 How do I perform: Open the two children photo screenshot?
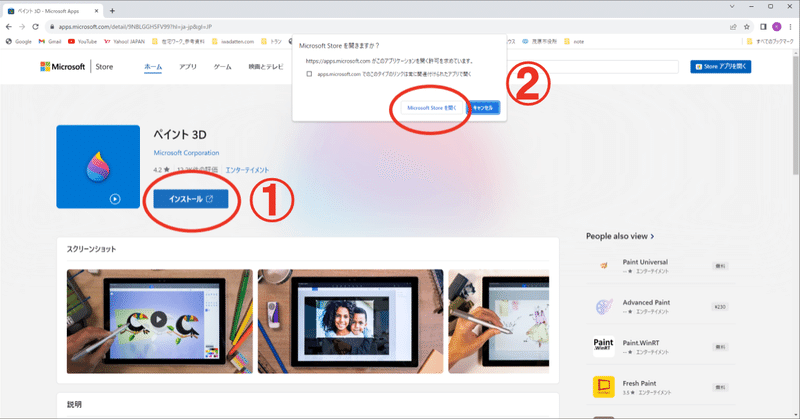coord(351,322)
